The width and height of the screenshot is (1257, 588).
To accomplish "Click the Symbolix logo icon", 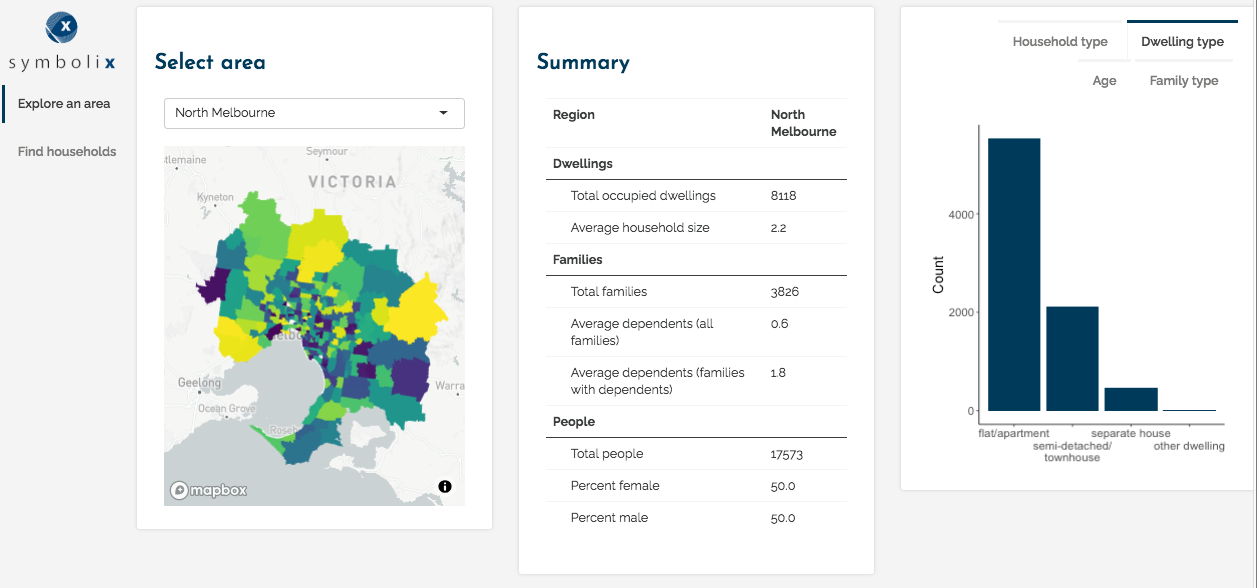I will pyautogui.click(x=62, y=27).
